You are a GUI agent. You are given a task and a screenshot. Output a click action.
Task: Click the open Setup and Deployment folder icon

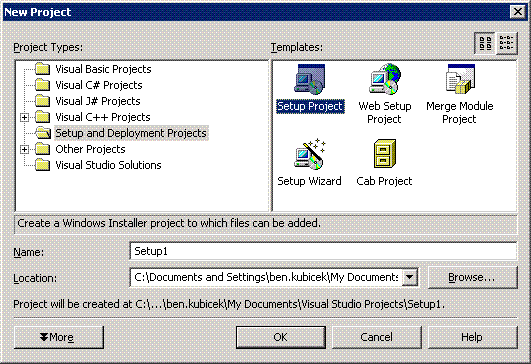click(43, 133)
